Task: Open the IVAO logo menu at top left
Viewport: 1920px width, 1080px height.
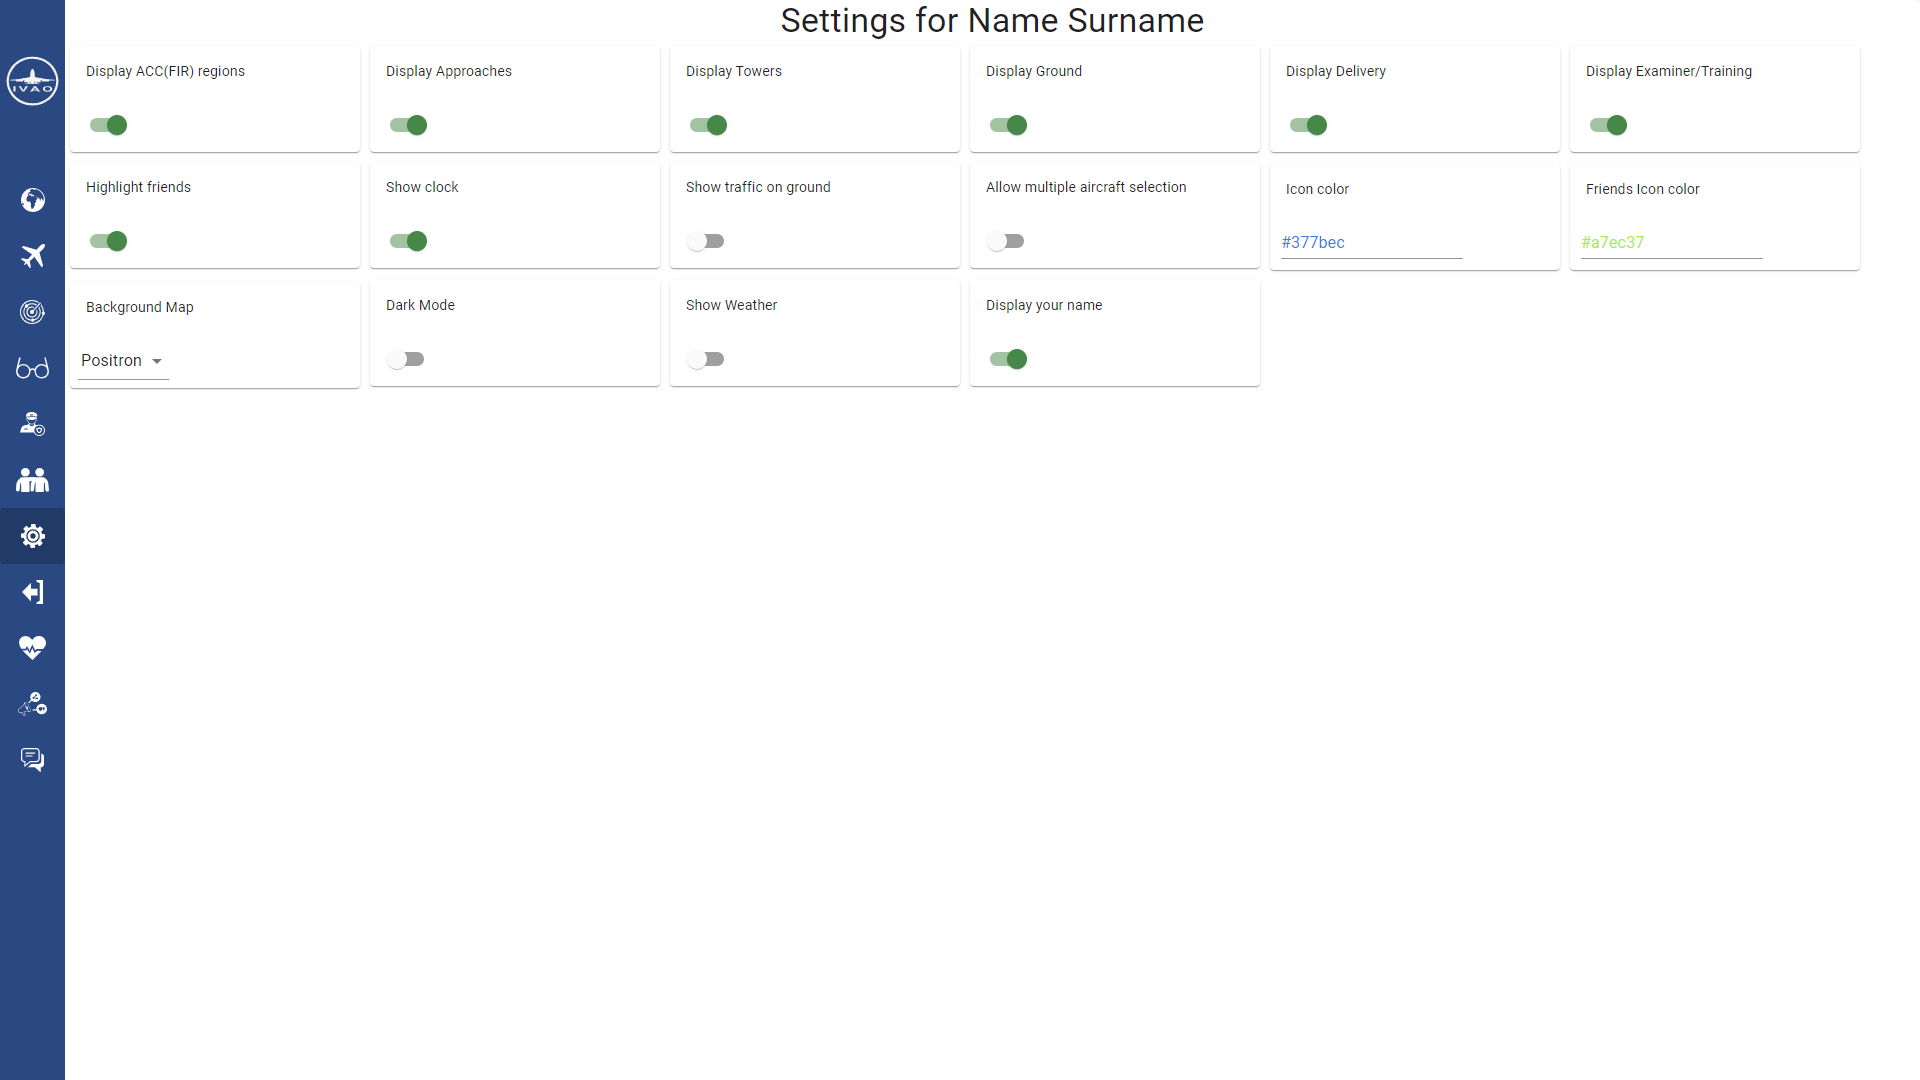Action: click(32, 82)
